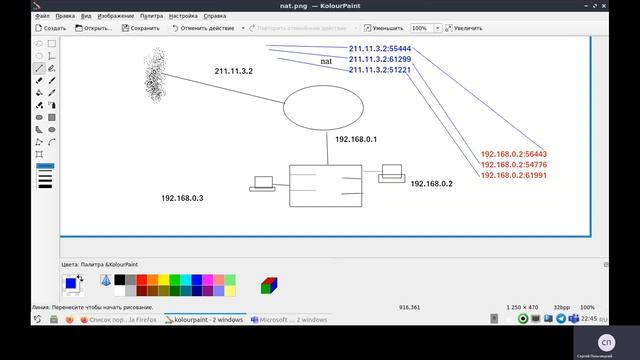Click the Создать toolbar button
The height and width of the screenshot is (360, 640).
(51, 28)
